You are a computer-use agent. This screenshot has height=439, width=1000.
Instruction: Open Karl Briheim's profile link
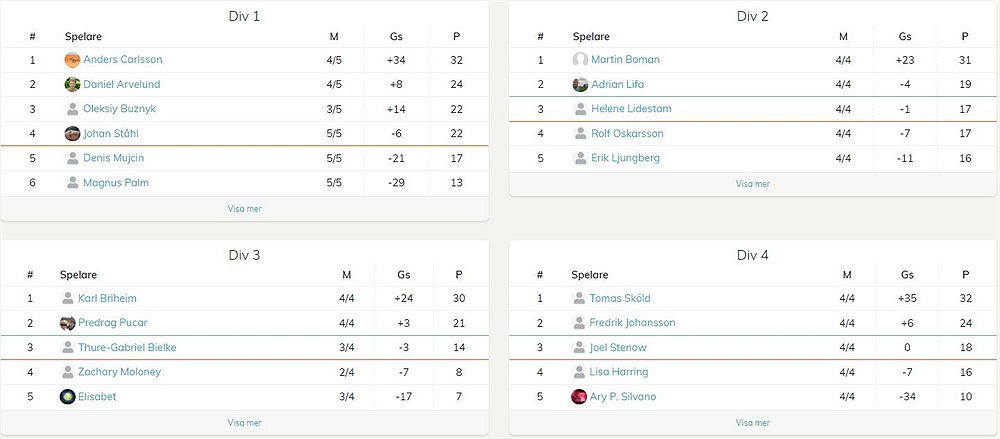107,299
